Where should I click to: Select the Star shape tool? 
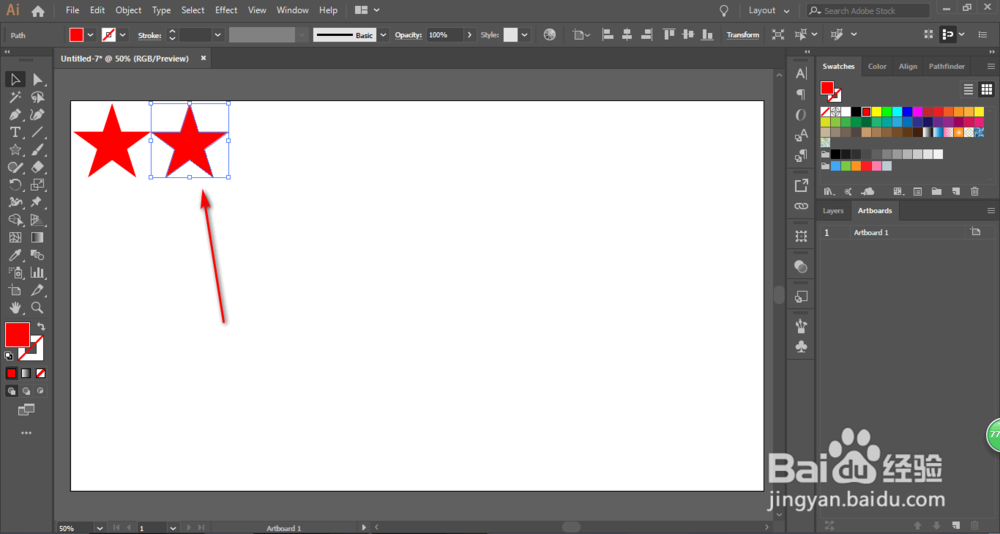(15, 150)
